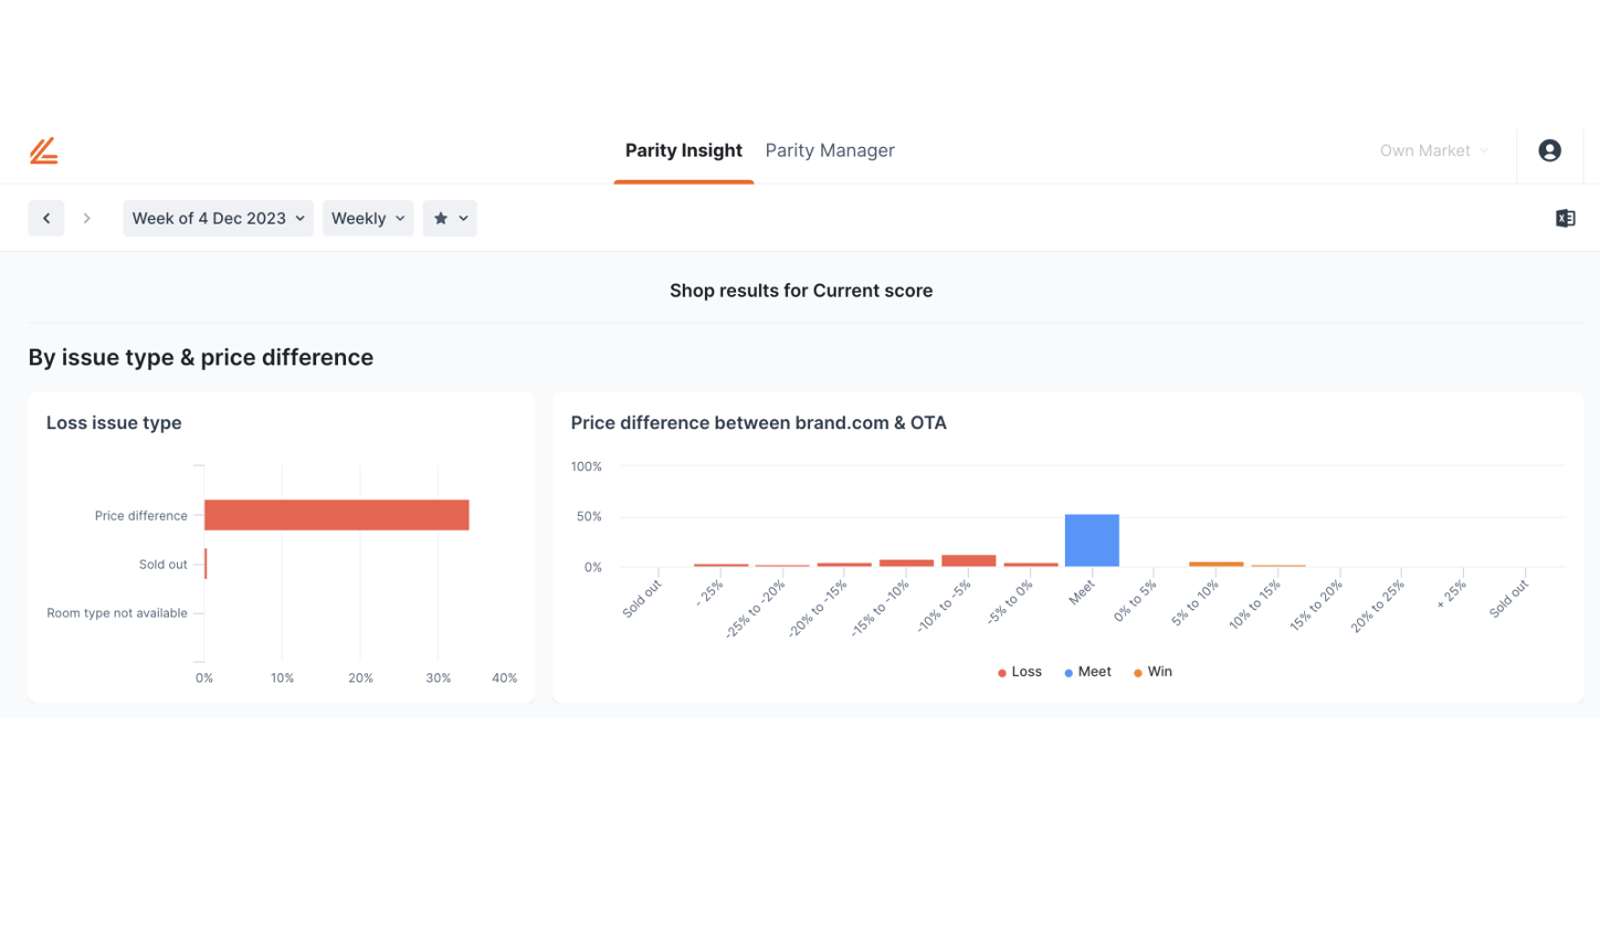Open the Week of 4 Dec 2023 dropdown
1600x937 pixels.
click(x=218, y=218)
